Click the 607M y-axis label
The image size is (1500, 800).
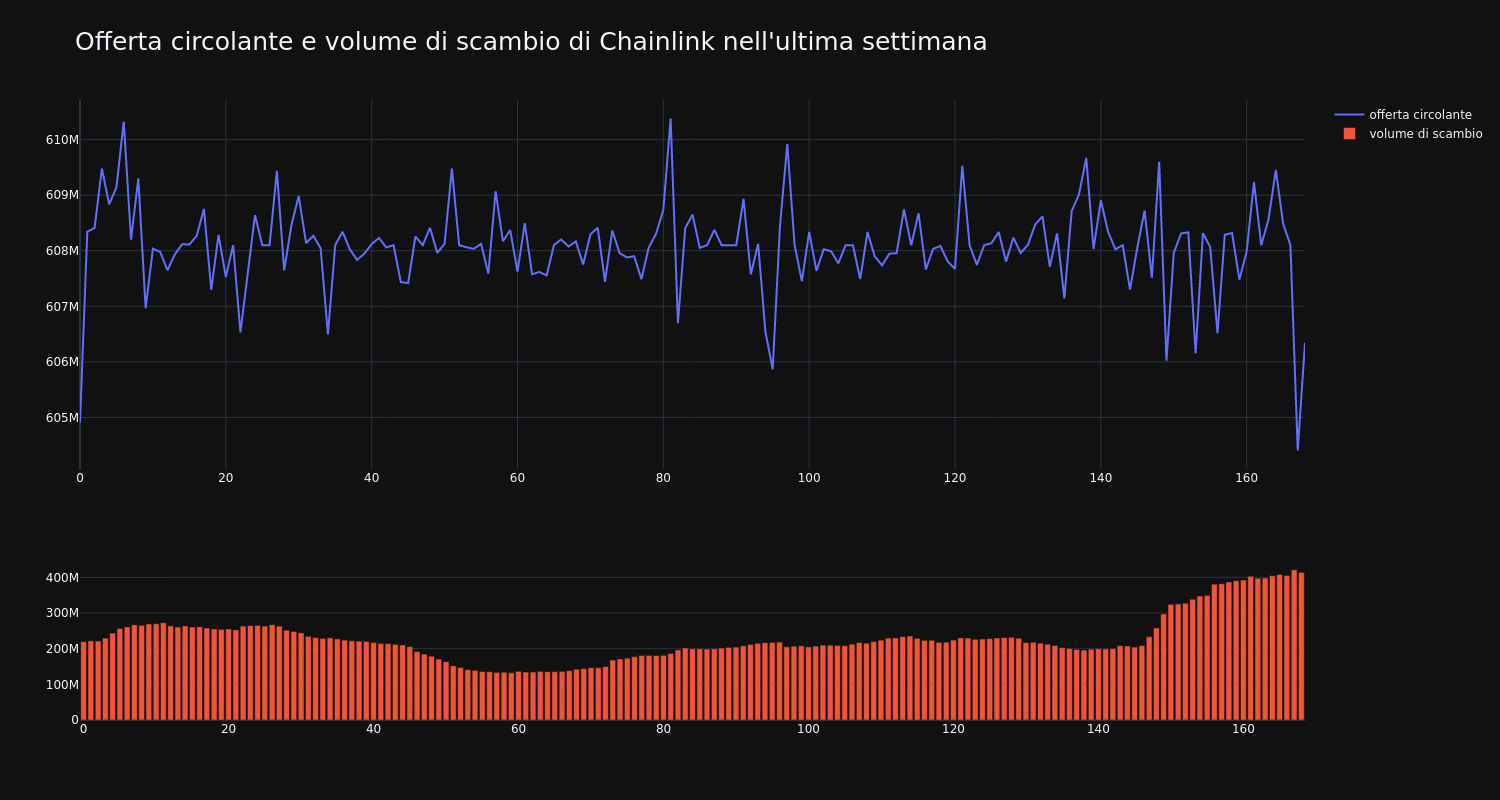coord(62,306)
